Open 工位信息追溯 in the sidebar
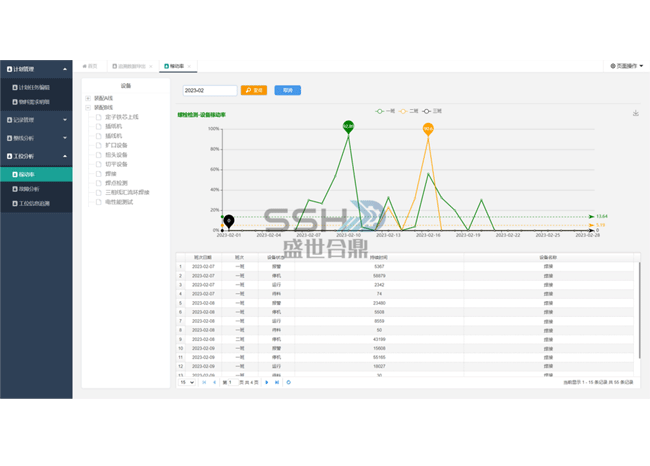650x466 pixels. [x=36, y=204]
